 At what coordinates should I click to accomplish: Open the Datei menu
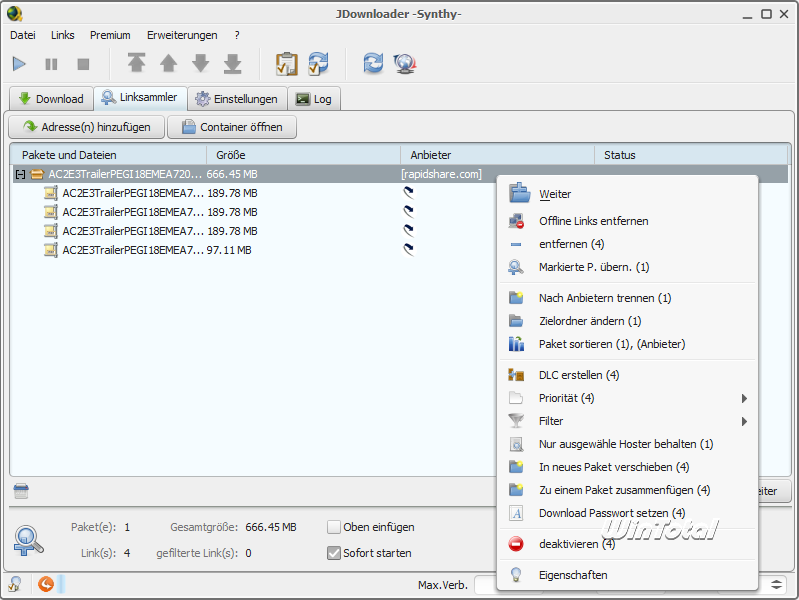(23, 35)
